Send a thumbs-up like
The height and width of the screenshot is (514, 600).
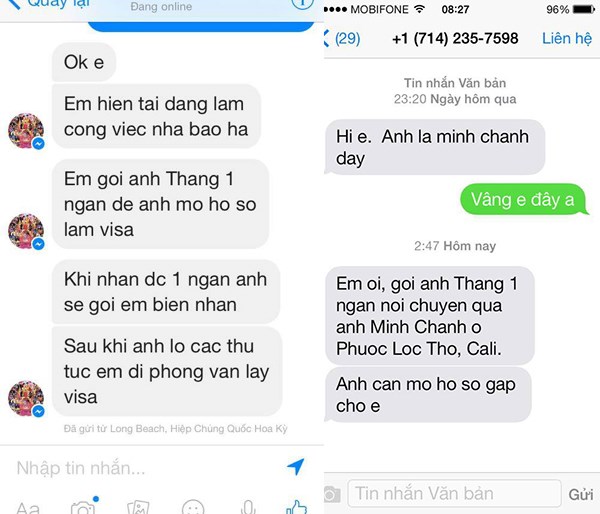297,507
